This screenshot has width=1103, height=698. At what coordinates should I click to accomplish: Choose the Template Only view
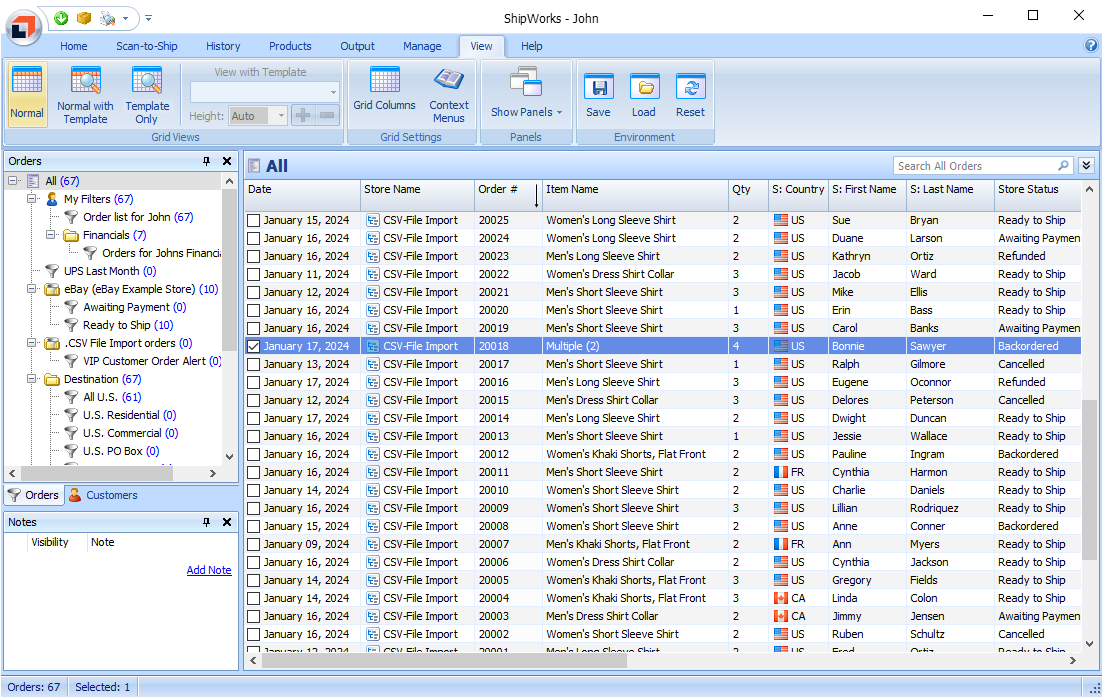point(147,94)
